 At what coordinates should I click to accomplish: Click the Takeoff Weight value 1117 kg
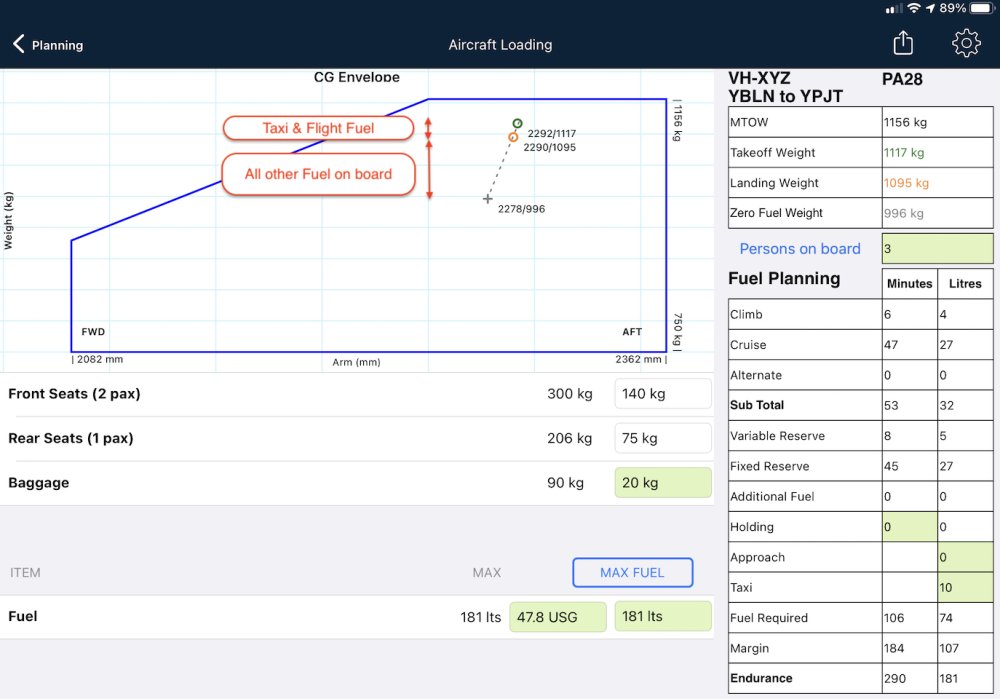(904, 153)
